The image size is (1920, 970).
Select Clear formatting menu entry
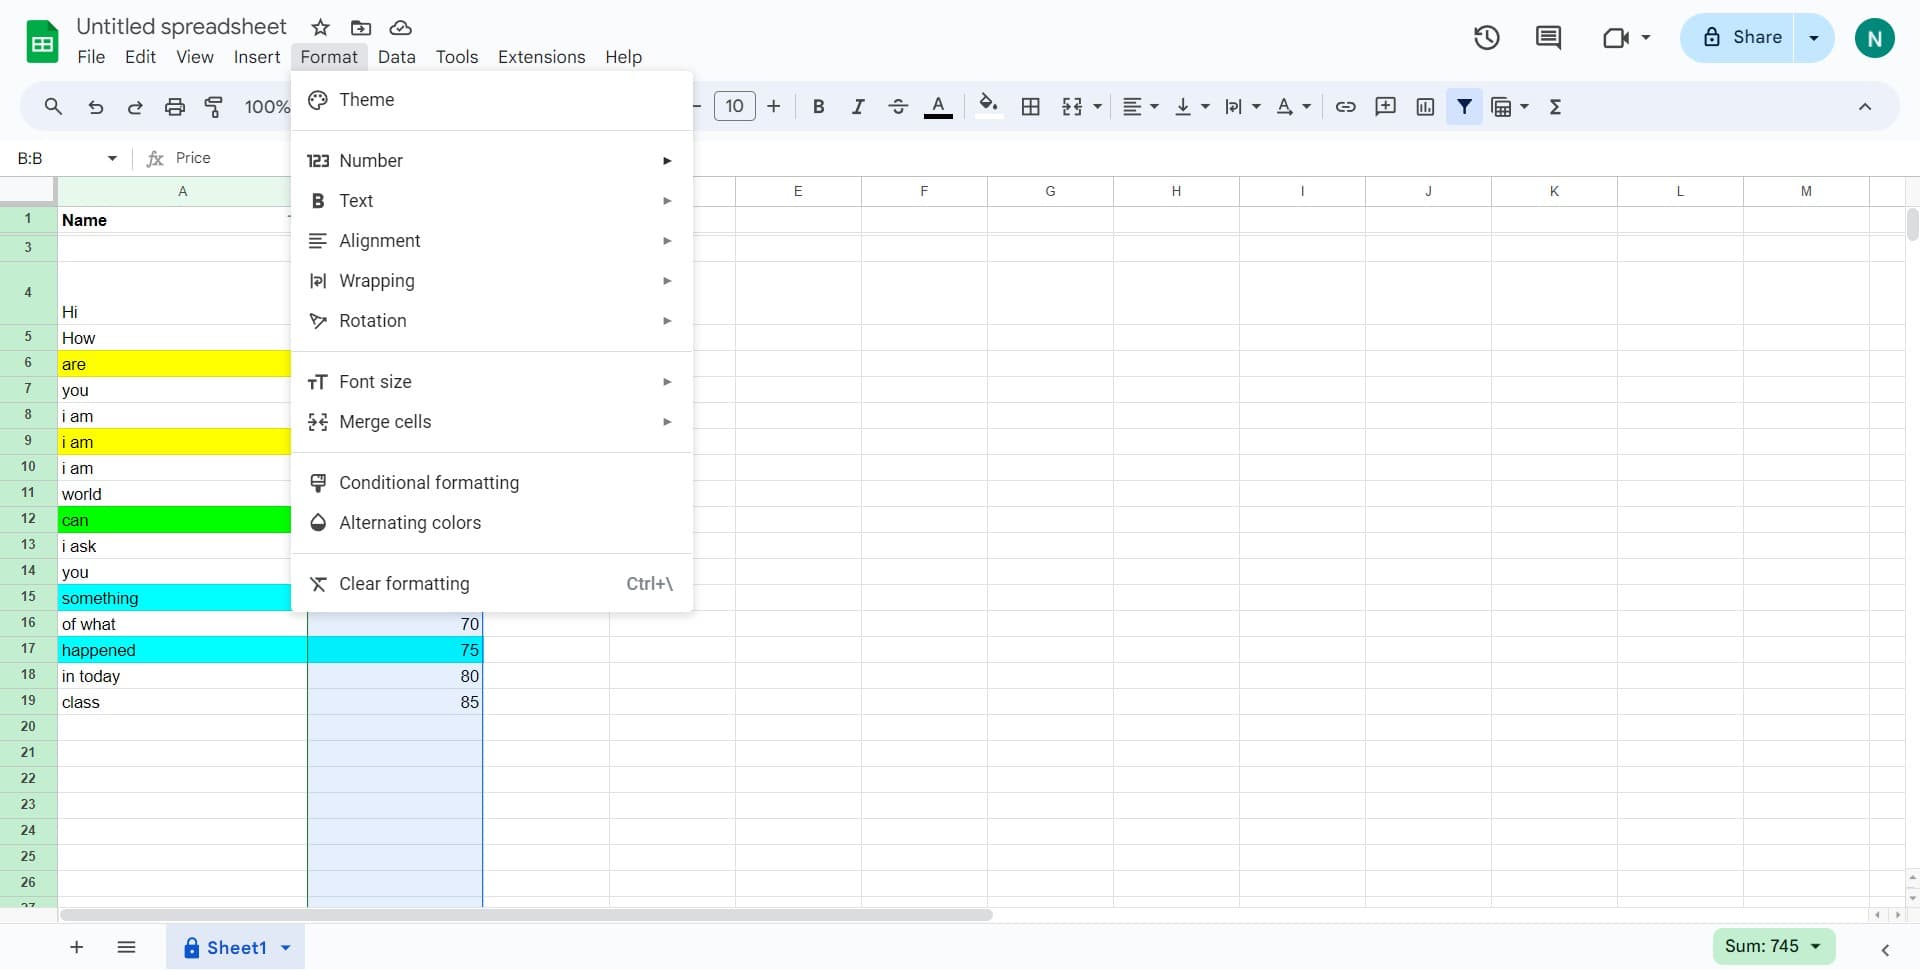tap(404, 584)
